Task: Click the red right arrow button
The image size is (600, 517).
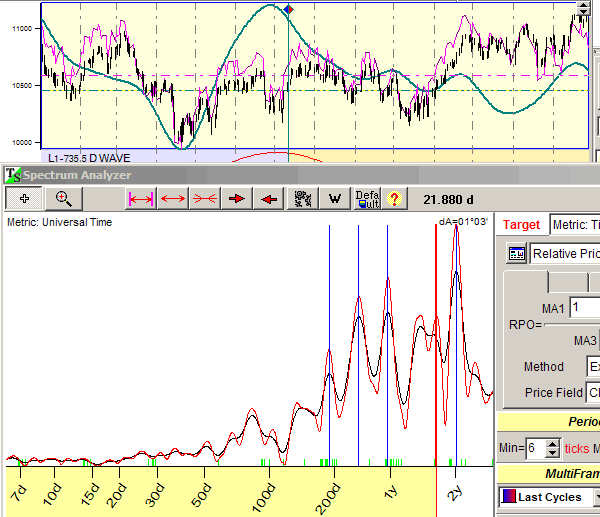Action: point(237,199)
